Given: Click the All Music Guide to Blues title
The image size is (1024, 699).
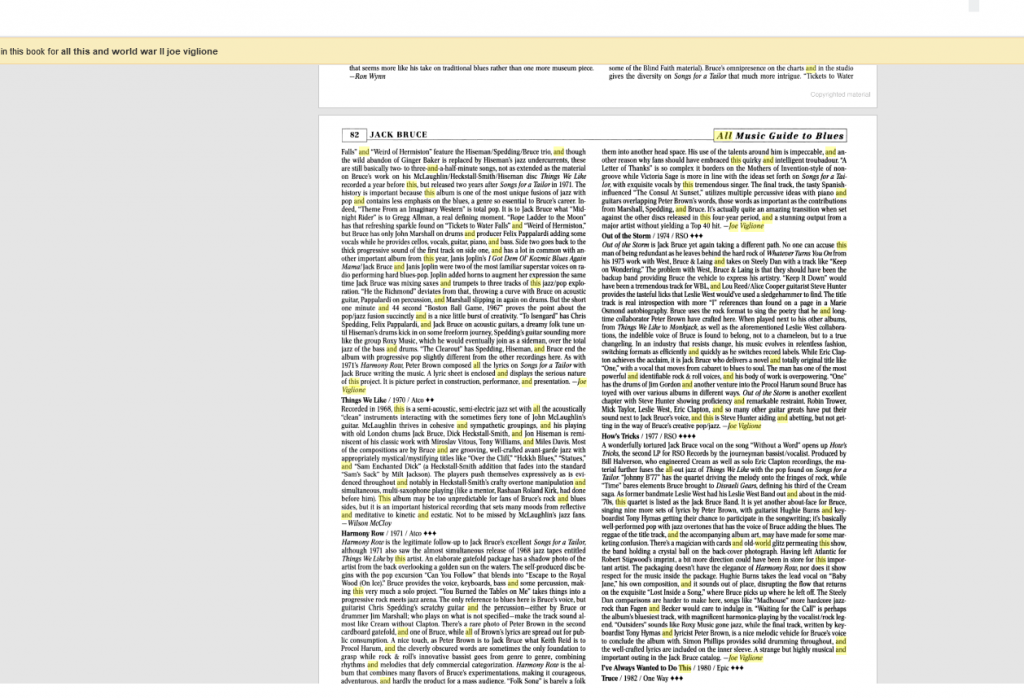Looking at the screenshot, I should tap(780, 135).
